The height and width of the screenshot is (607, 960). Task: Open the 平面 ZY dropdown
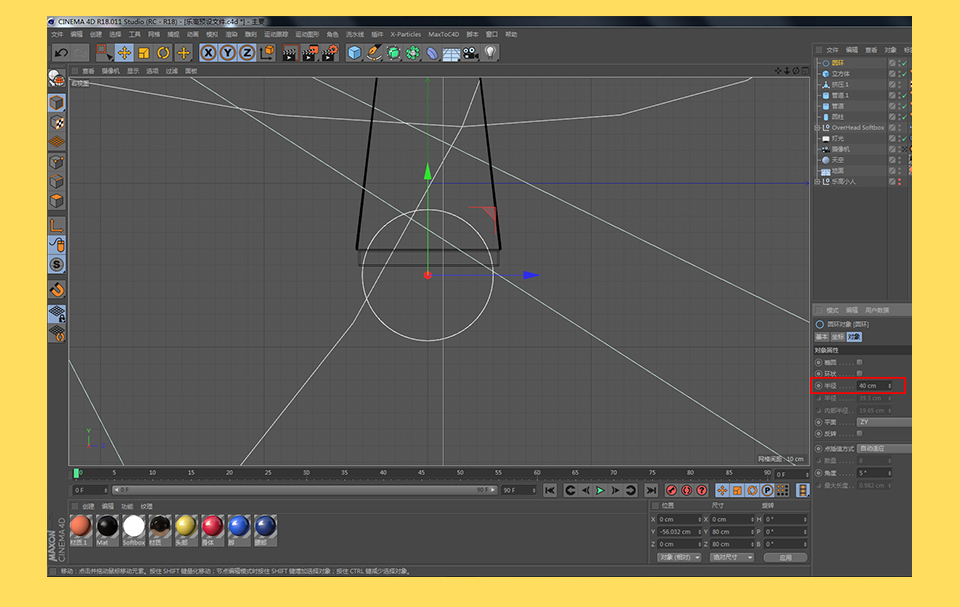[x=884, y=422]
